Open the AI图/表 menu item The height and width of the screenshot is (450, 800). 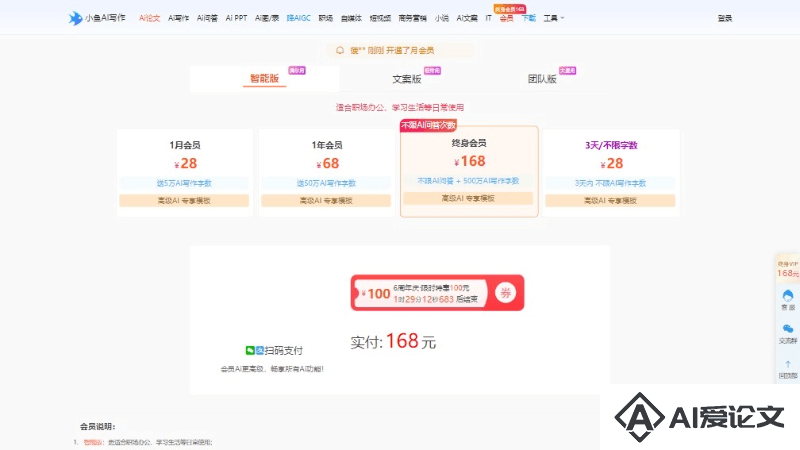click(267, 18)
